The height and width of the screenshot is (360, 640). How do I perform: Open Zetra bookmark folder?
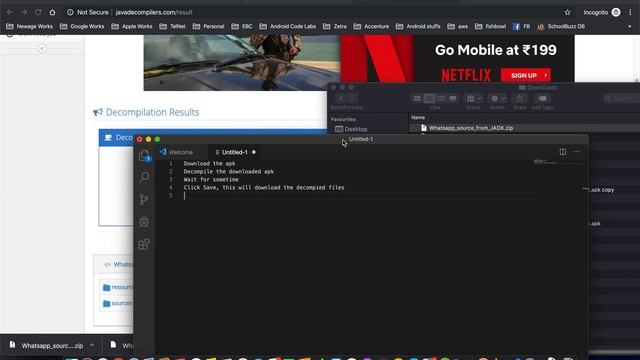(335, 26)
